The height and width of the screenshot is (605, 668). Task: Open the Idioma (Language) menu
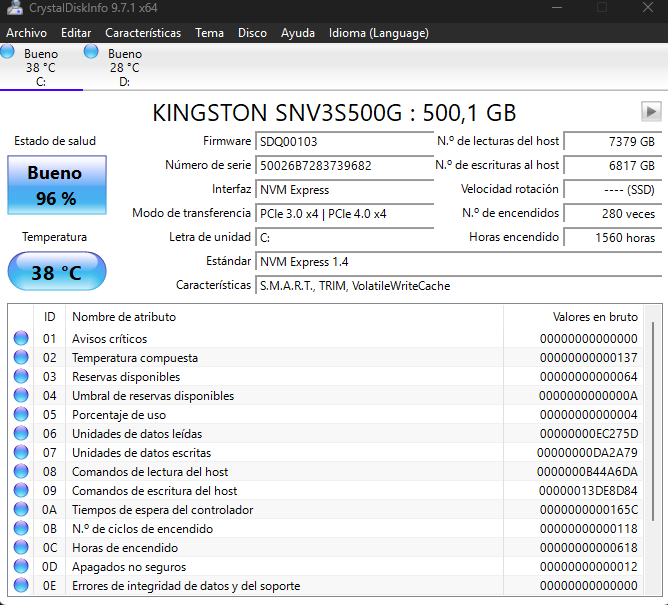click(379, 33)
